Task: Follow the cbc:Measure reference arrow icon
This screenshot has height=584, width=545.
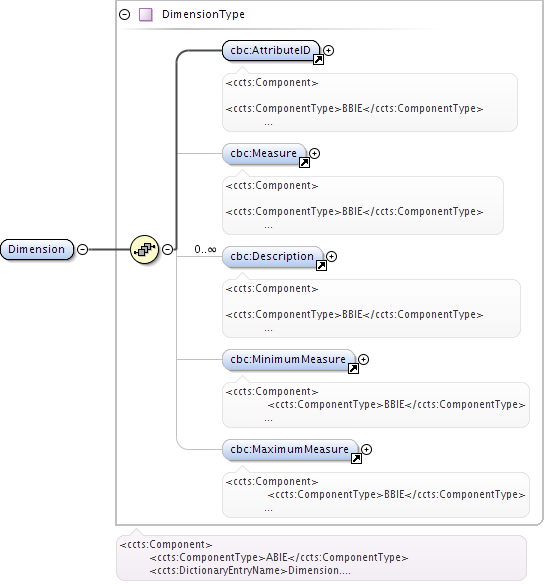Action: (x=304, y=162)
